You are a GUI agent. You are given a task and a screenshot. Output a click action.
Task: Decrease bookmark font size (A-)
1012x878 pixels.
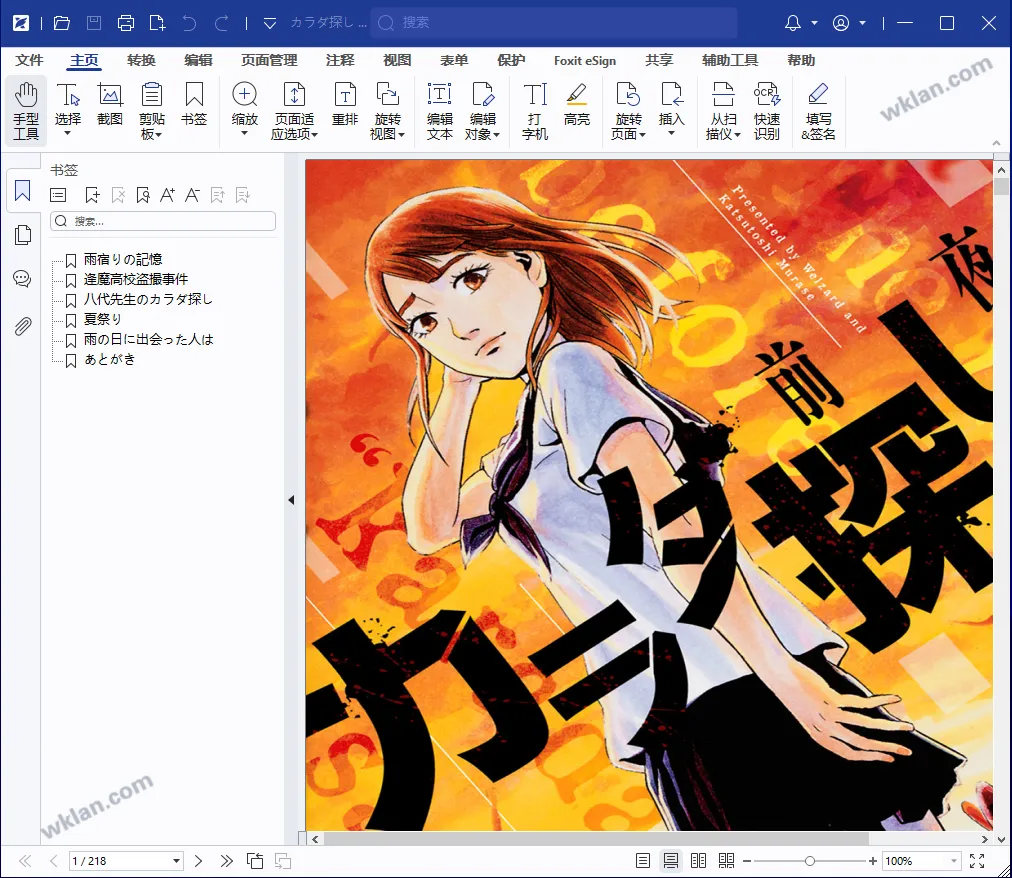pos(192,195)
